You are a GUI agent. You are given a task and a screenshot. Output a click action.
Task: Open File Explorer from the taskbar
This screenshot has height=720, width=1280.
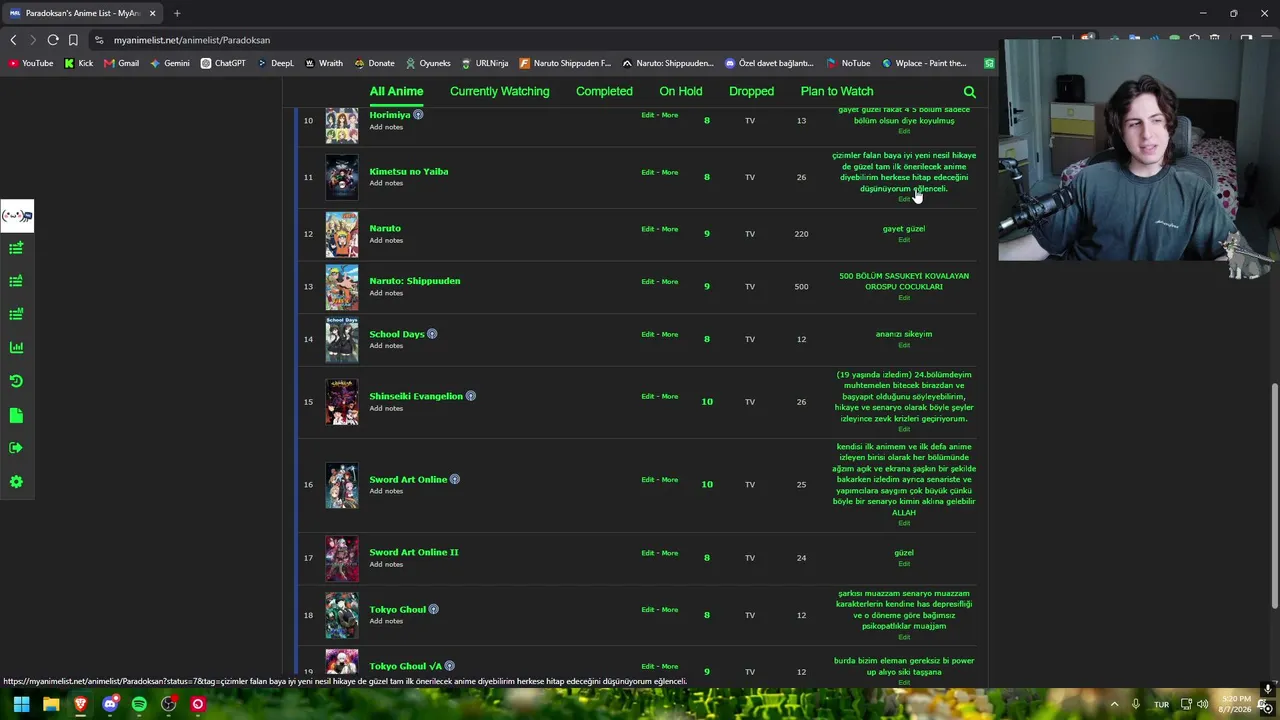click(x=51, y=704)
